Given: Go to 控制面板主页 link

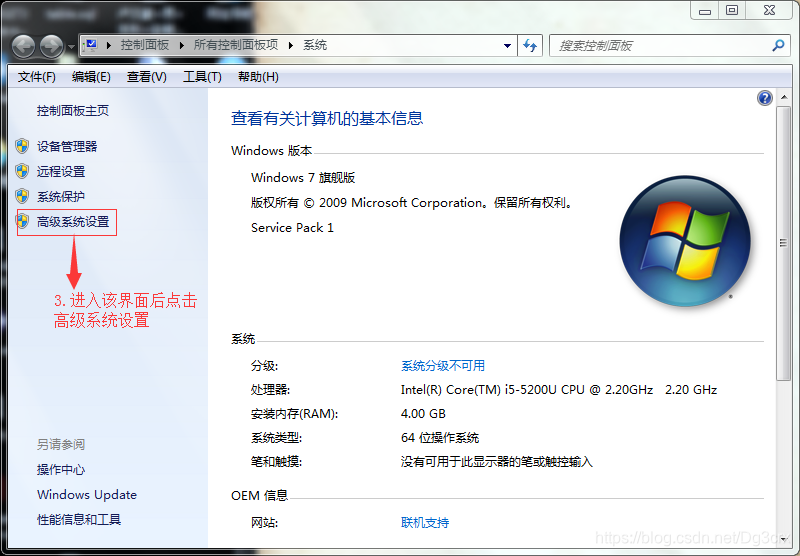Looking at the screenshot, I should click(73, 111).
